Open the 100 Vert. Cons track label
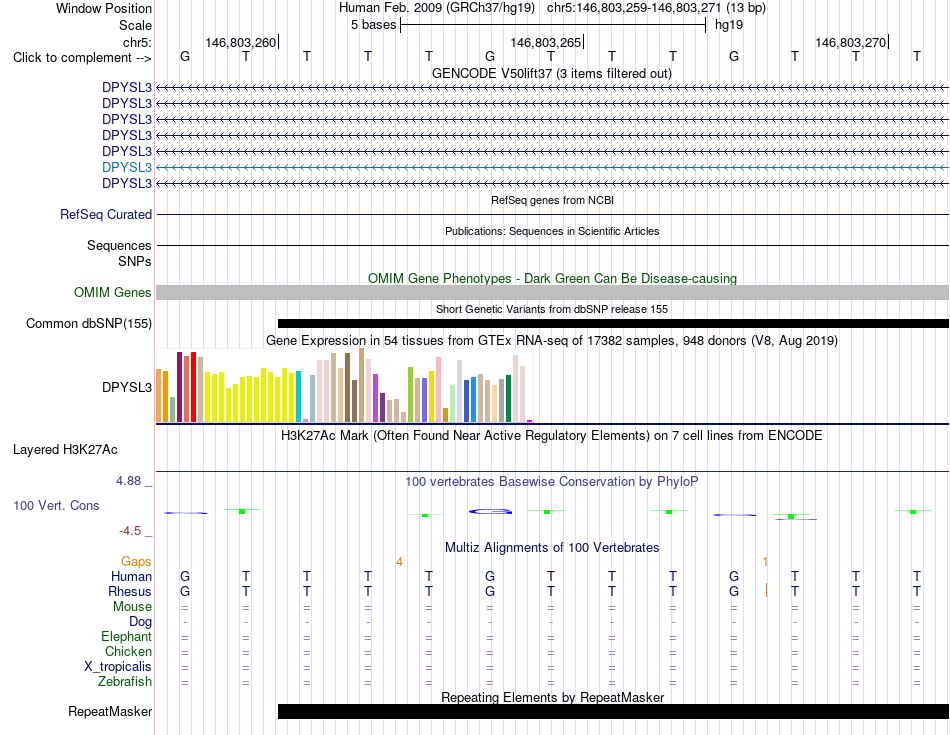The width and height of the screenshot is (950, 735). point(56,505)
